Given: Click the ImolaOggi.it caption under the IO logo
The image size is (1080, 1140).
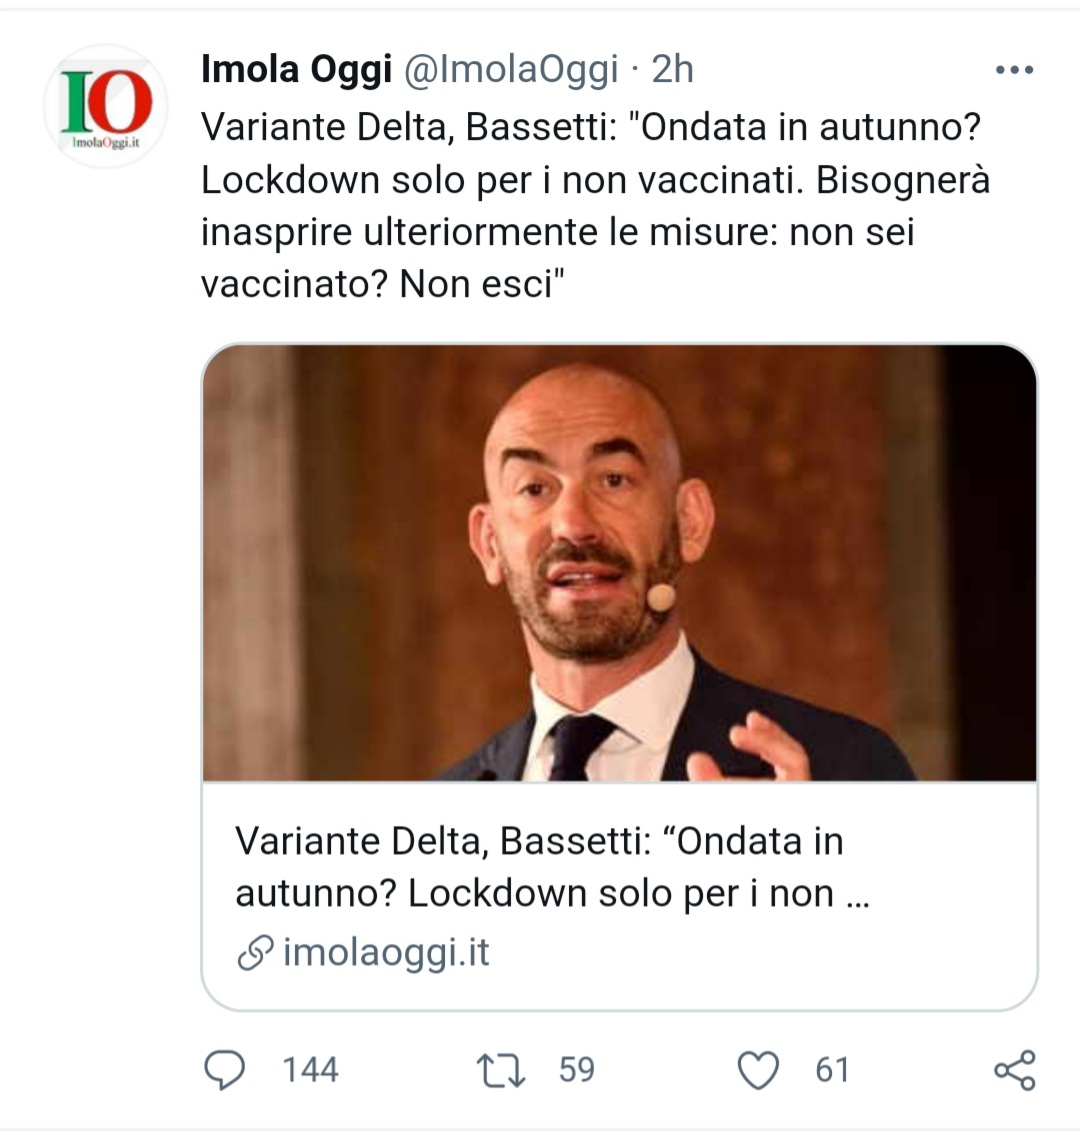Looking at the screenshot, I should (105, 143).
